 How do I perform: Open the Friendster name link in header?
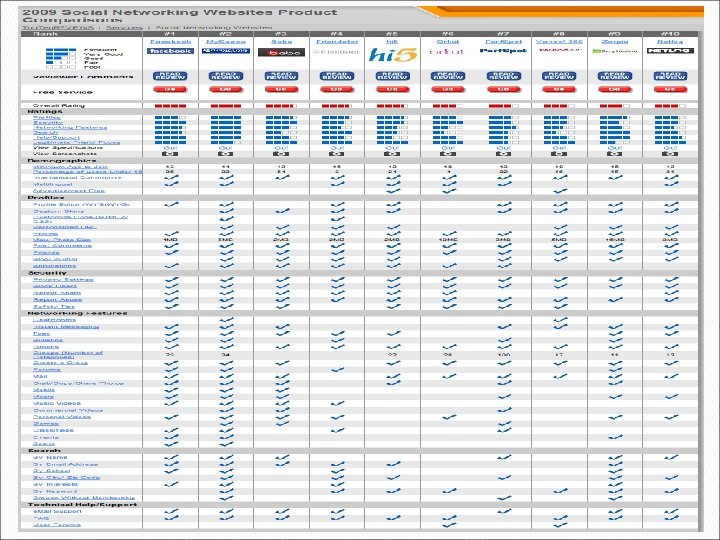click(x=337, y=41)
